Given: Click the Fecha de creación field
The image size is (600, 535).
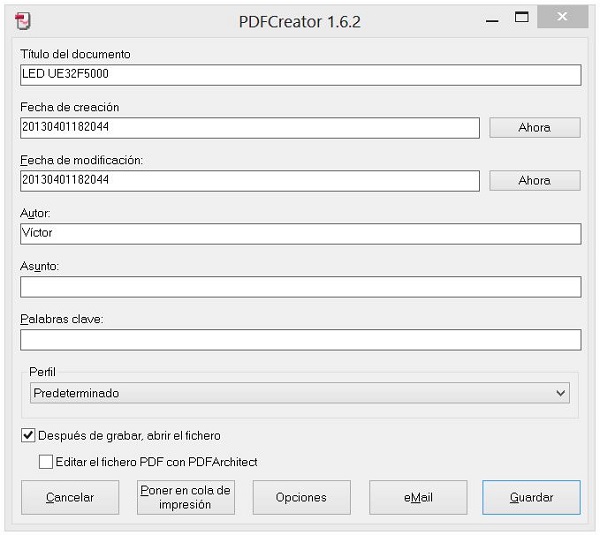Looking at the screenshot, I should (249, 128).
